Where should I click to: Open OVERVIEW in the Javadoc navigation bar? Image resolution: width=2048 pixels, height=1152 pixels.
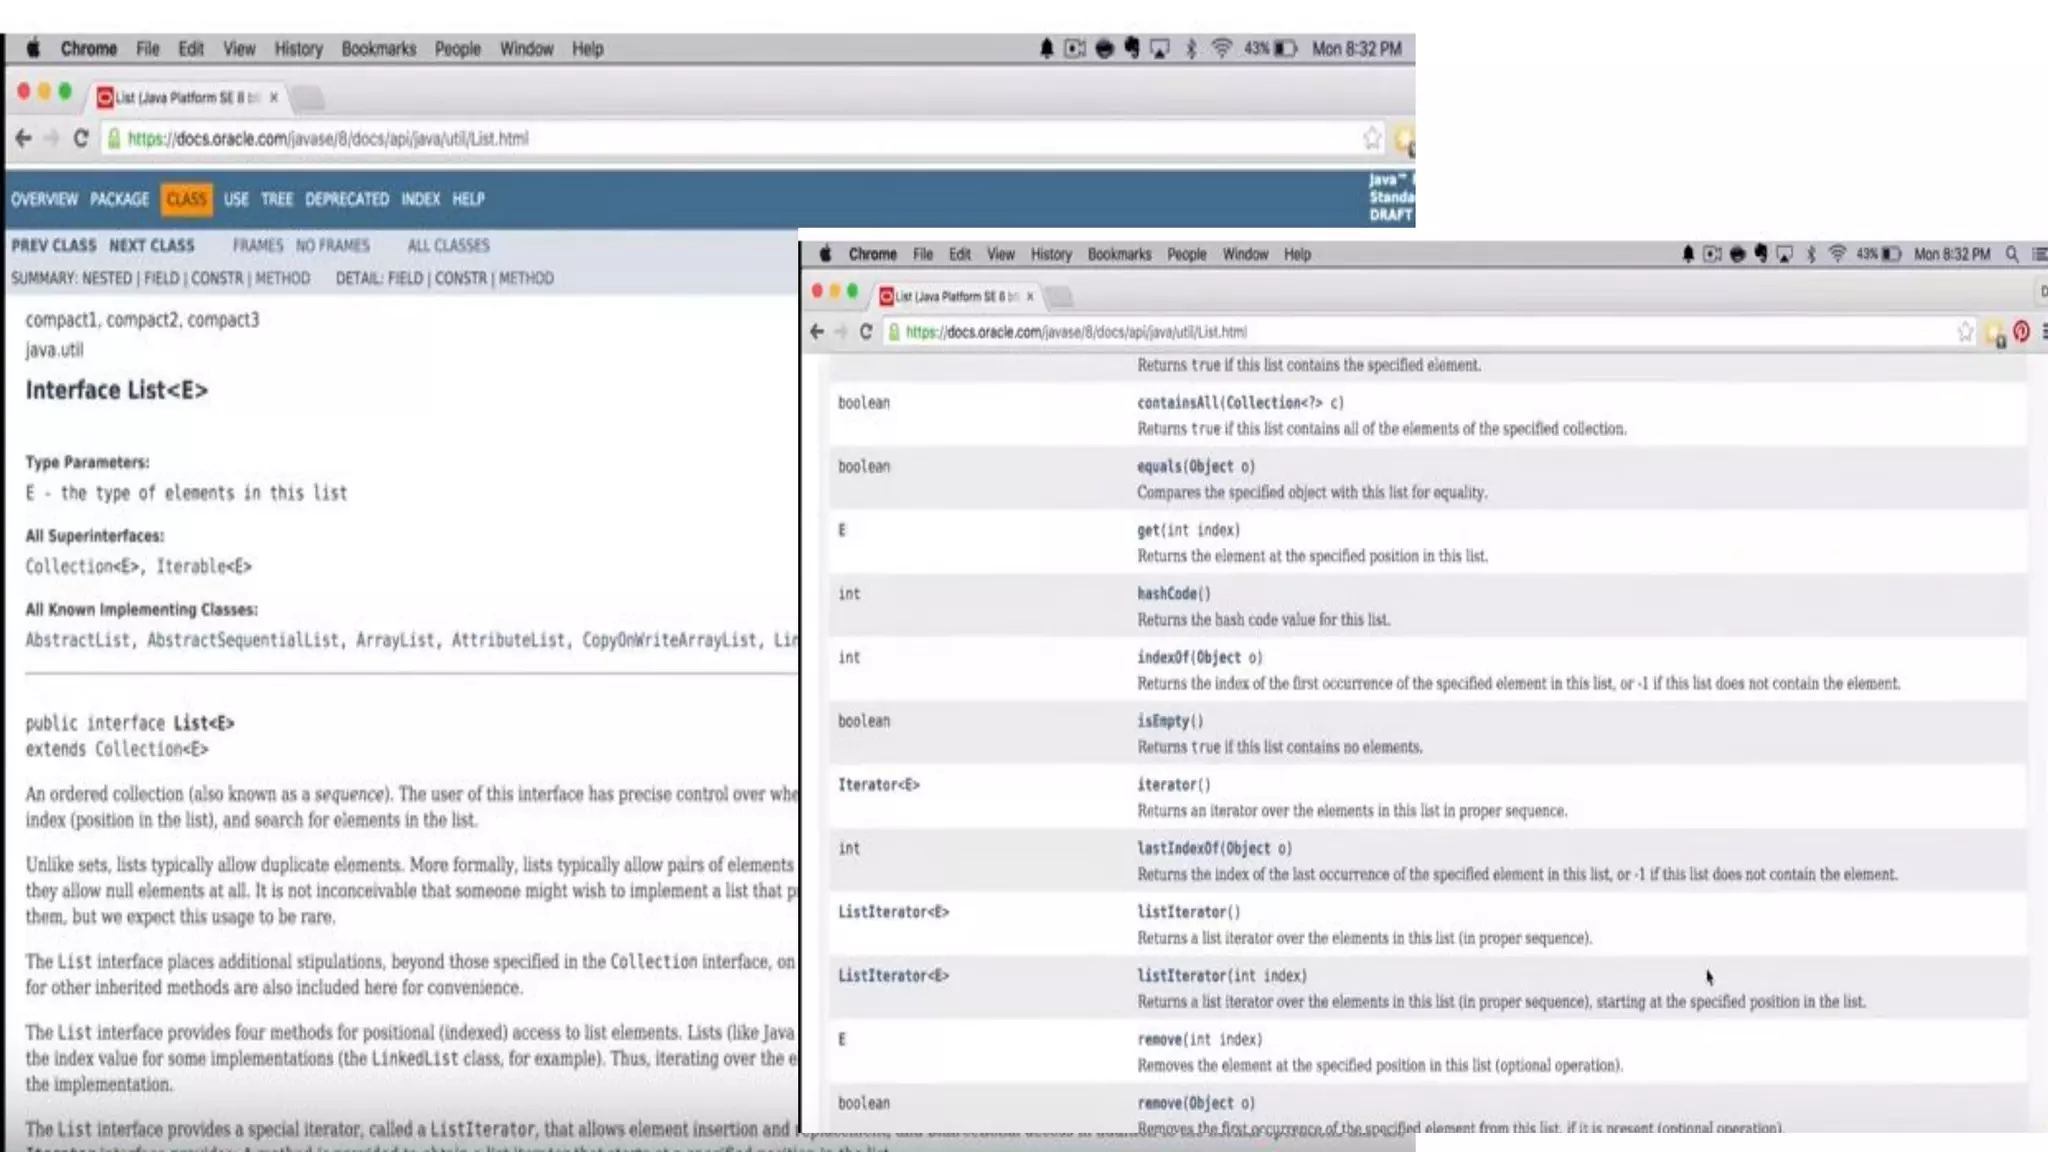pyautogui.click(x=44, y=199)
